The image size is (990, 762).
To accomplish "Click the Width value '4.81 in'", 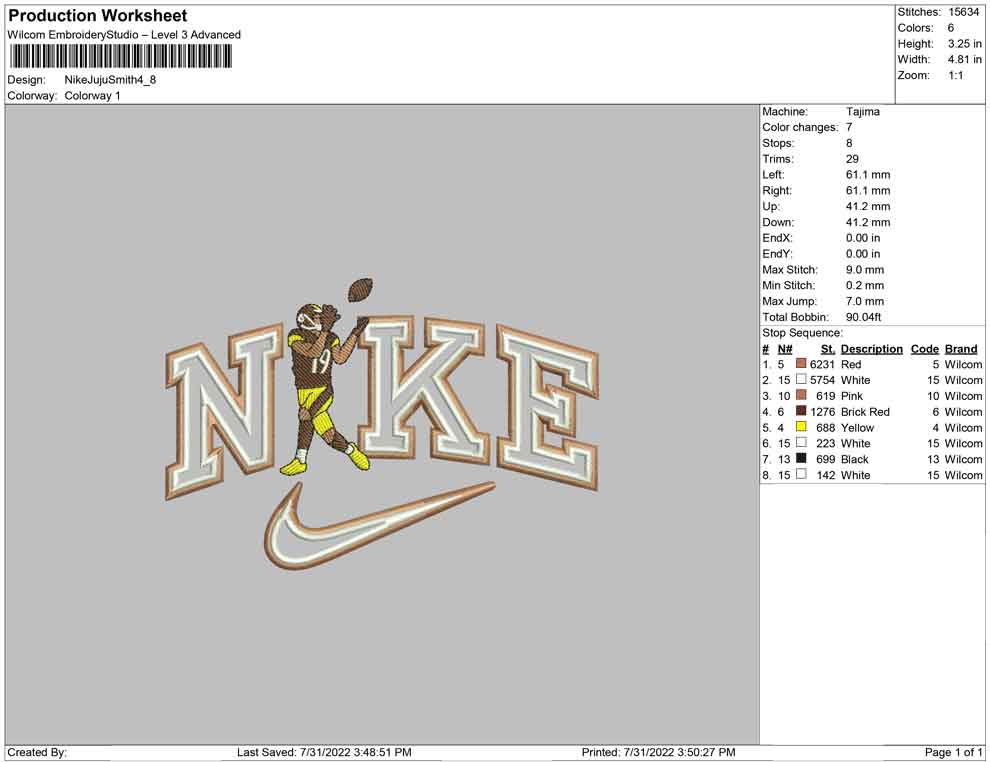I will (x=964, y=59).
